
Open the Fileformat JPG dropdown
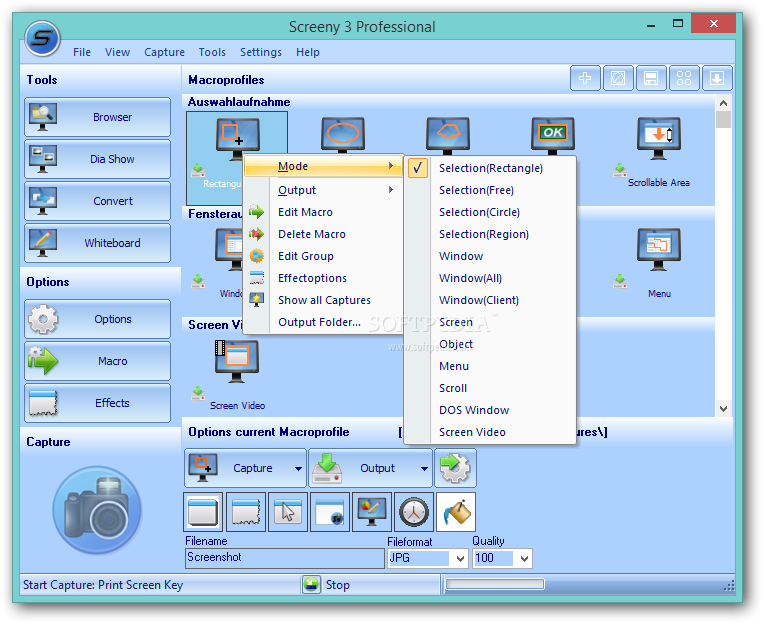(459, 558)
